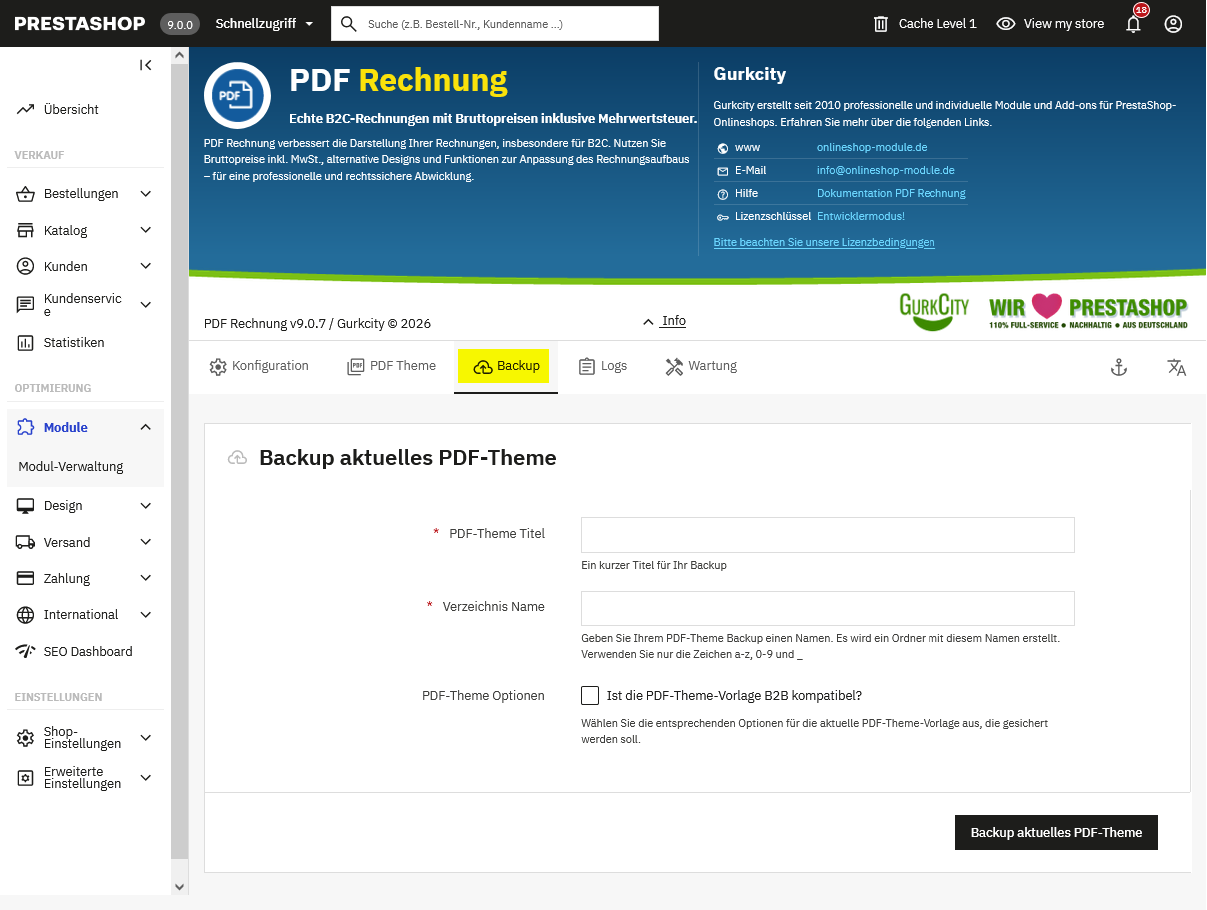
Task: Click the search magnifier icon
Action: [349, 24]
